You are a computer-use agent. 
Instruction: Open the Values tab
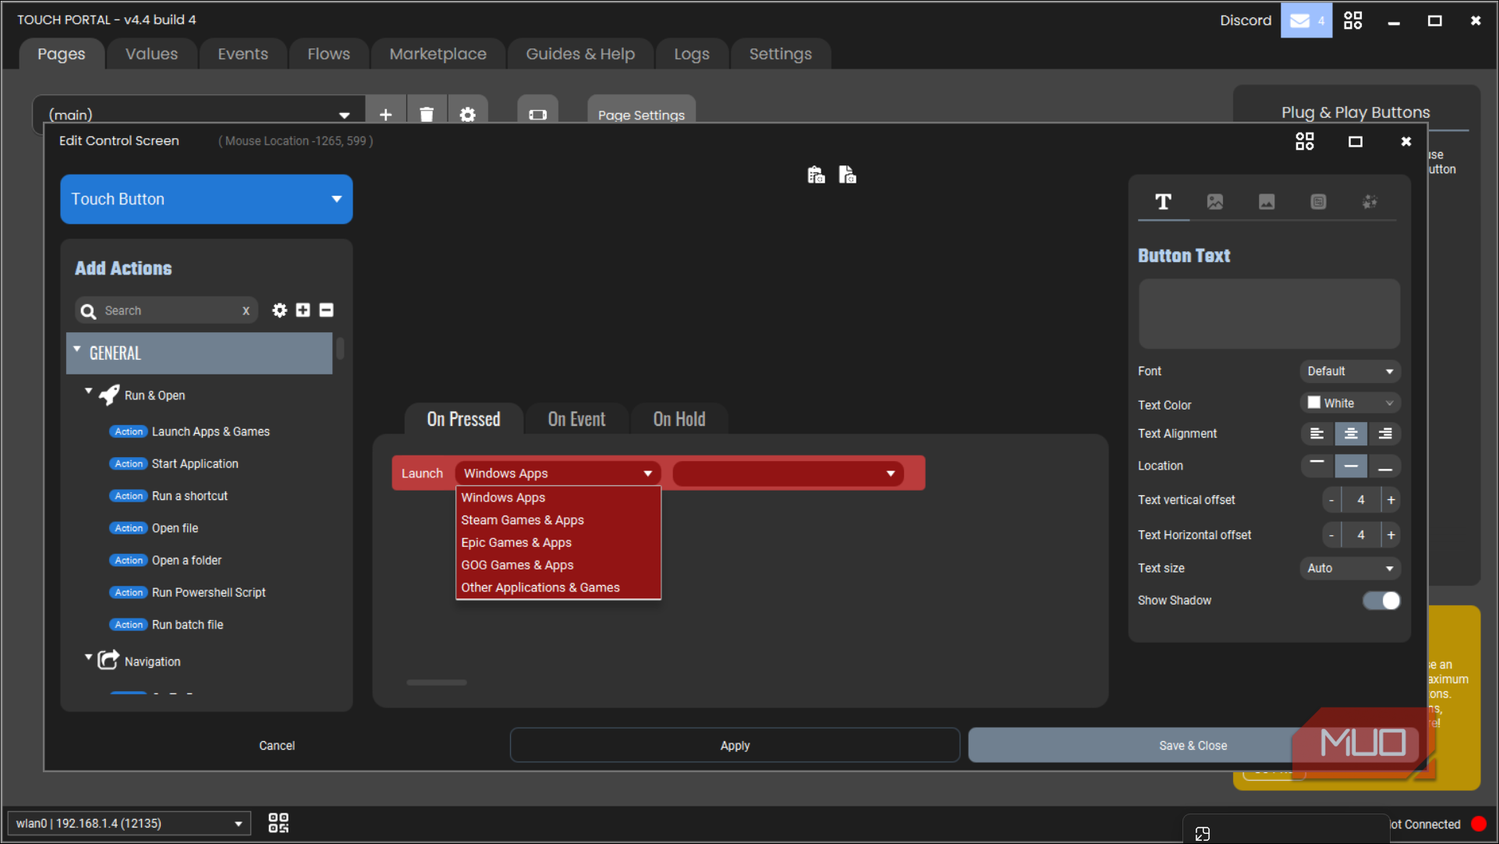pyautogui.click(x=151, y=54)
